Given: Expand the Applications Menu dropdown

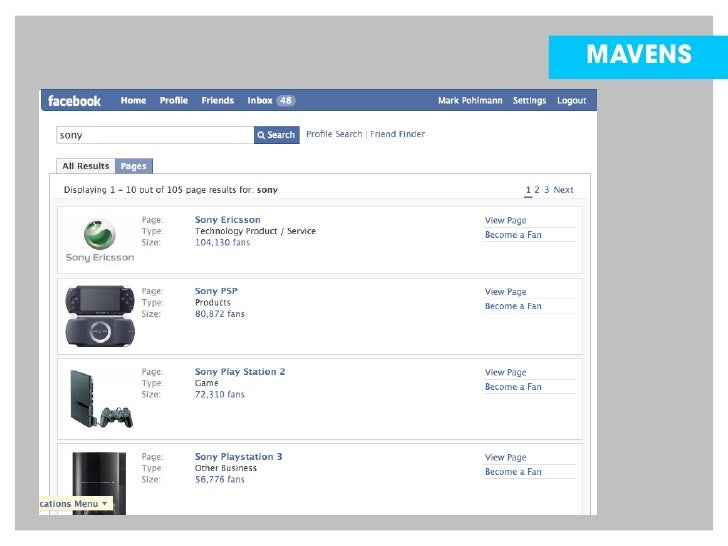Looking at the screenshot, I should [x=75, y=504].
